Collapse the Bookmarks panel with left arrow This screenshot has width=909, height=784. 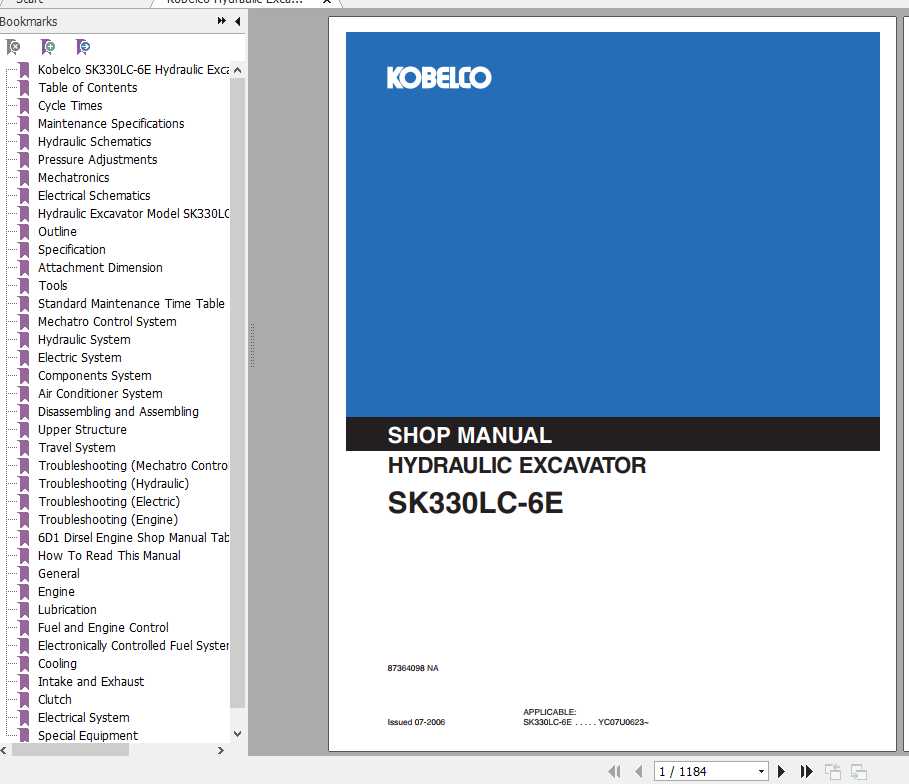(237, 21)
